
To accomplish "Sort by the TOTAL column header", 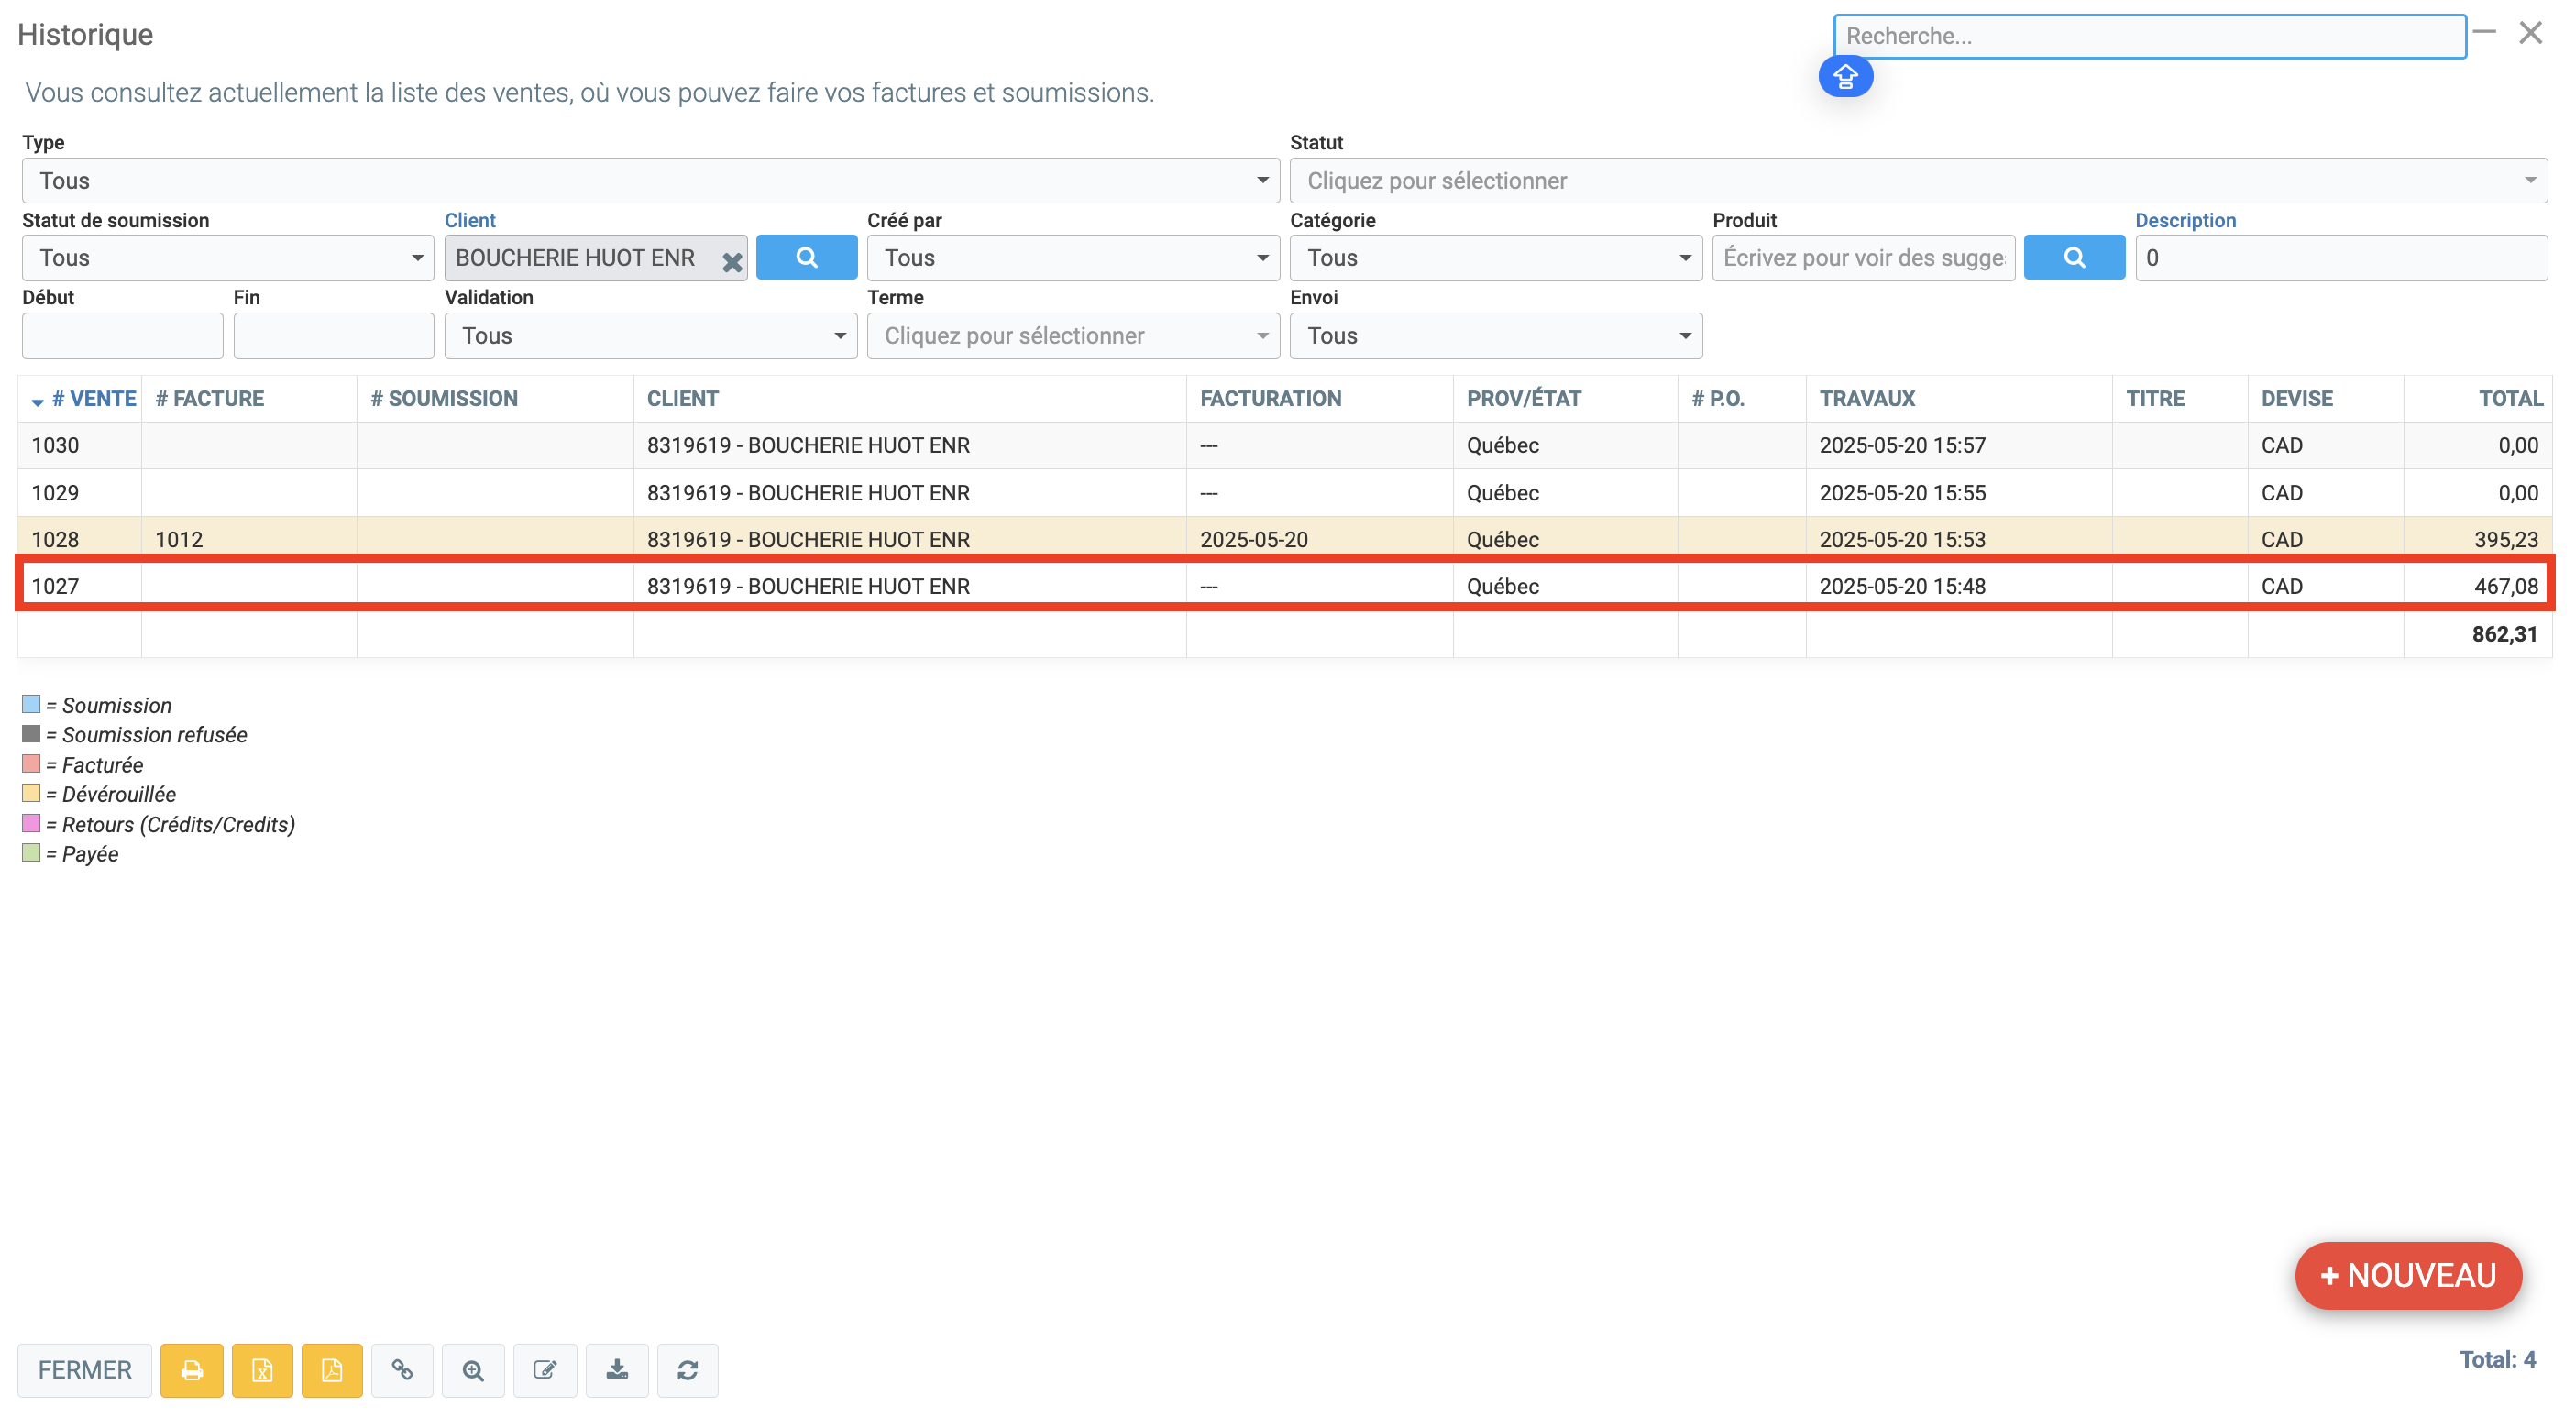I will [x=2509, y=398].
